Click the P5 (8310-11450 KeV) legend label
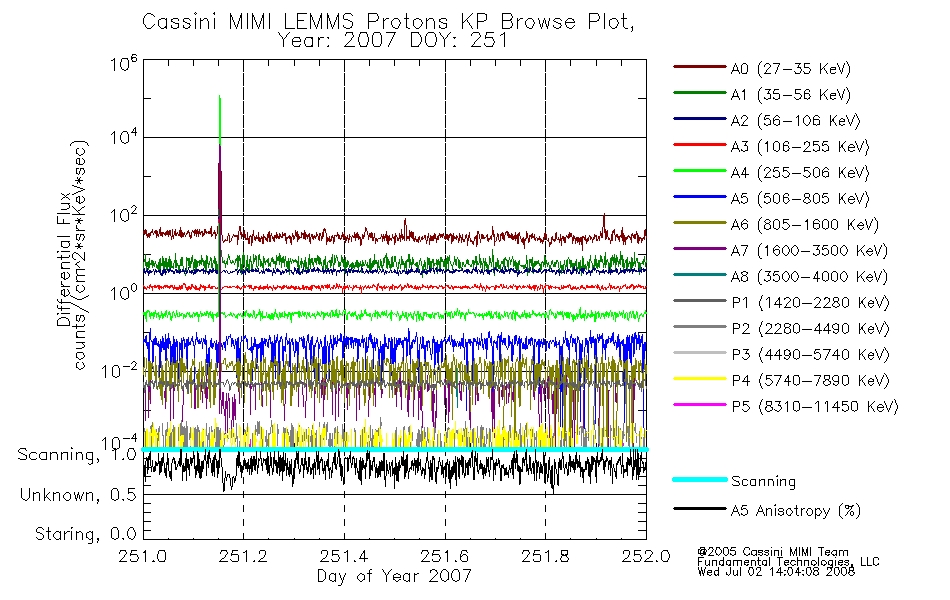 point(815,406)
